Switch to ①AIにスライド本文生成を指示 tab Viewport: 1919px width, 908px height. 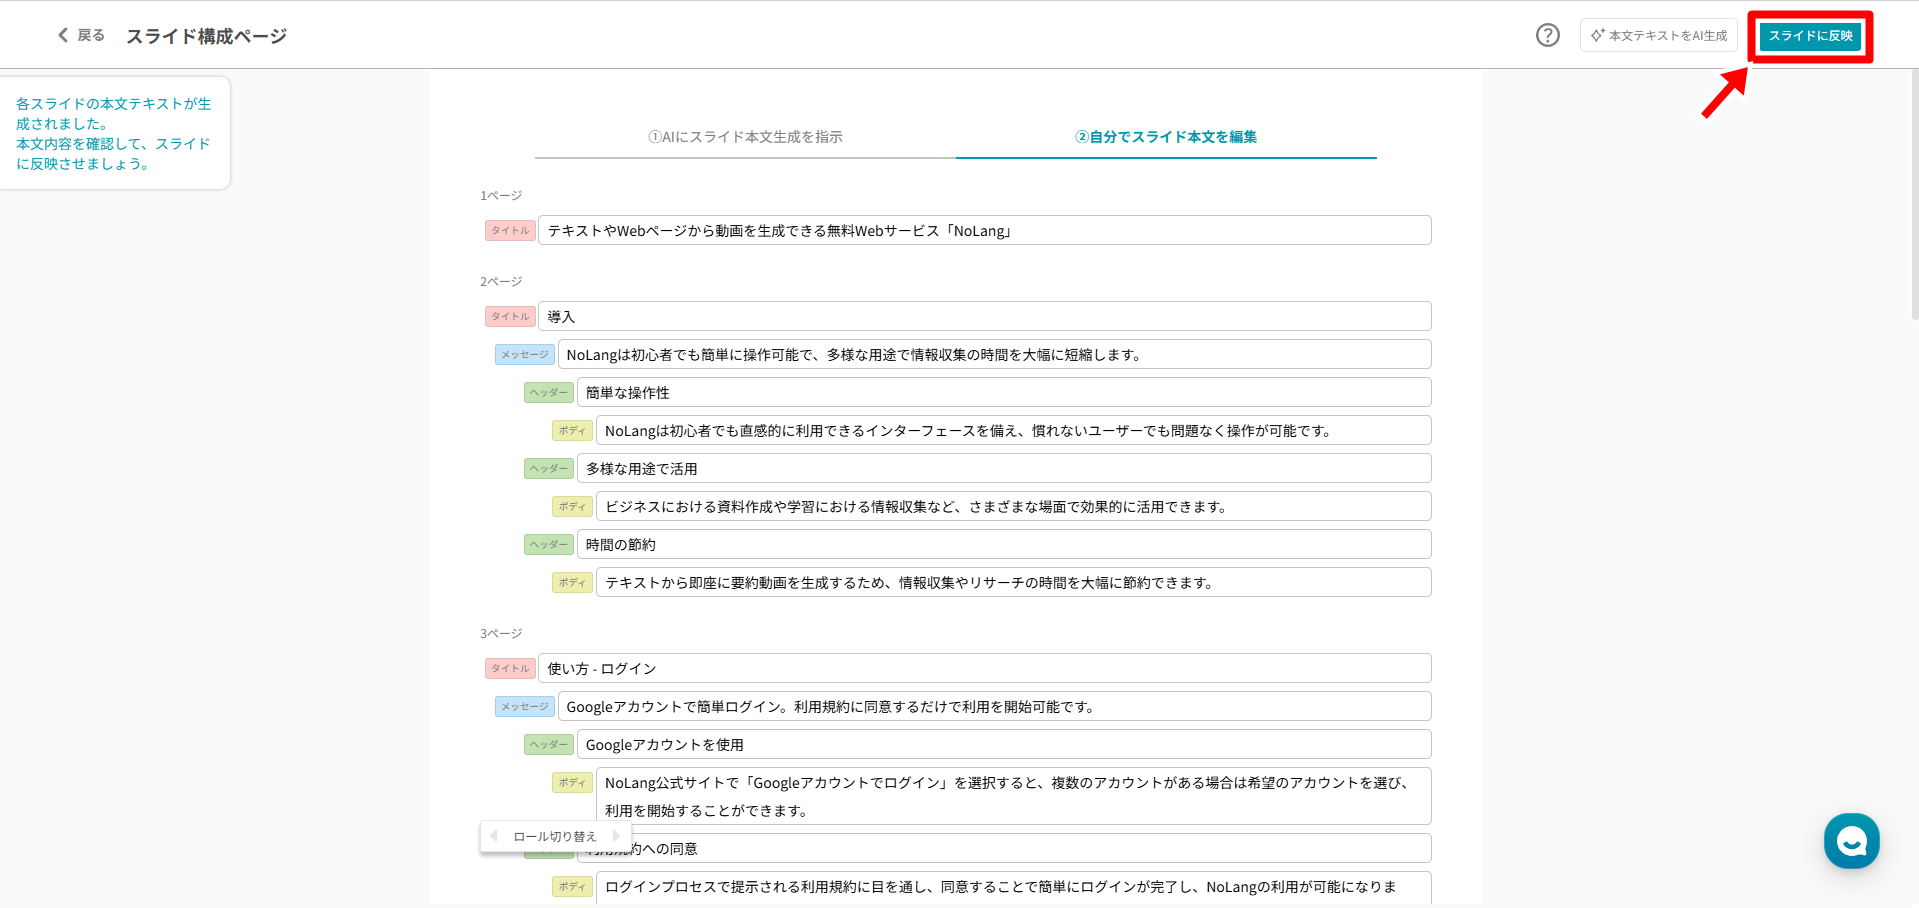click(x=745, y=137)
